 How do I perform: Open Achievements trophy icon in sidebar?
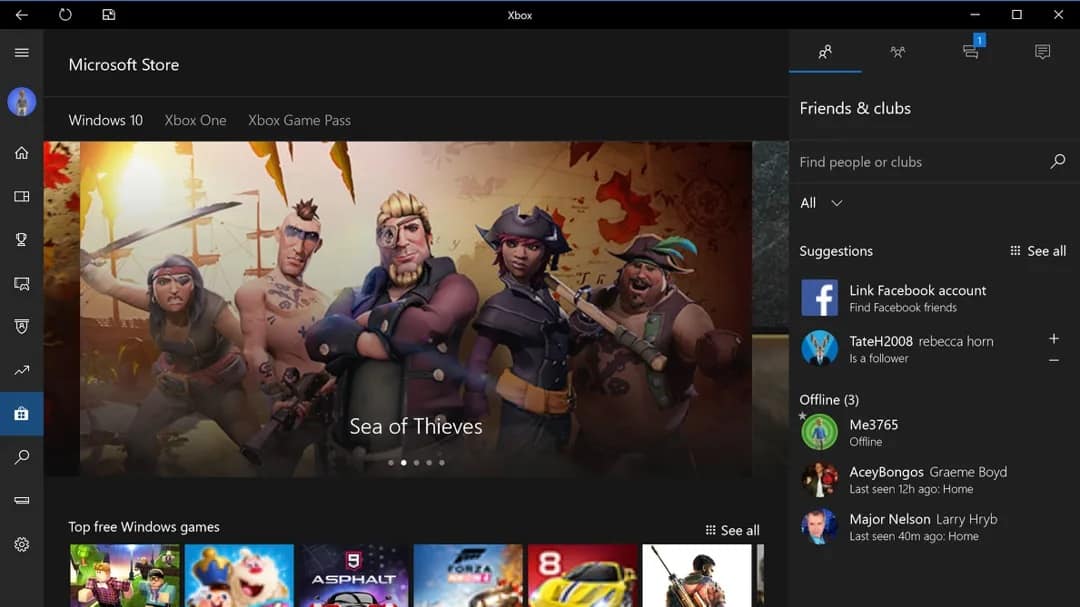pyautogui.click(x=21, y=240)
